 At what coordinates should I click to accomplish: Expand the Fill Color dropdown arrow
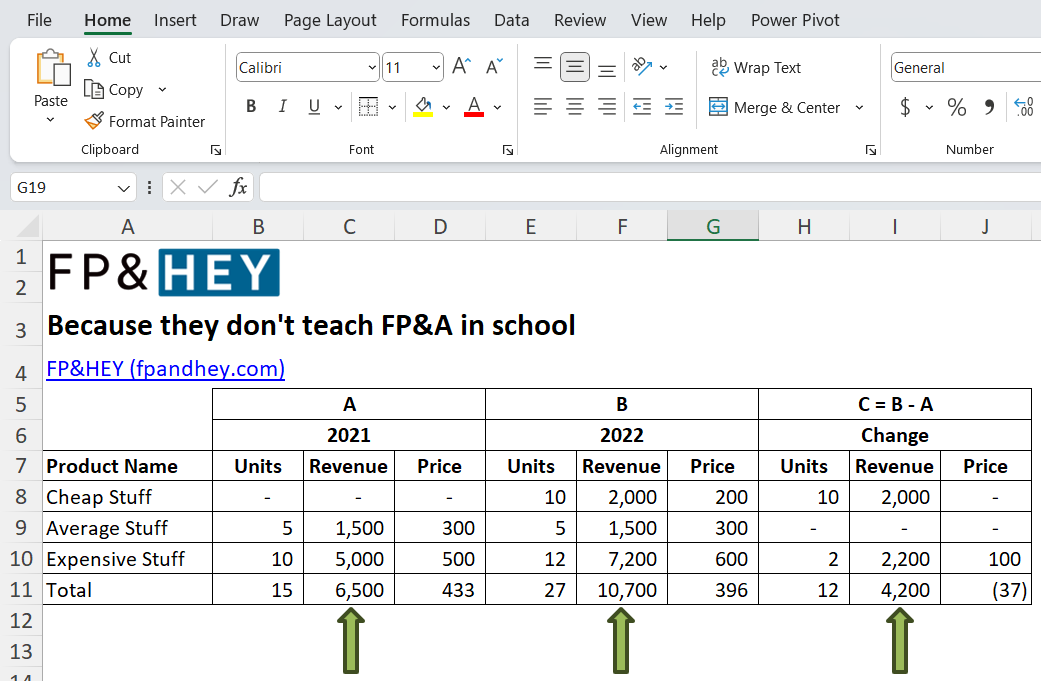[446, 107]
